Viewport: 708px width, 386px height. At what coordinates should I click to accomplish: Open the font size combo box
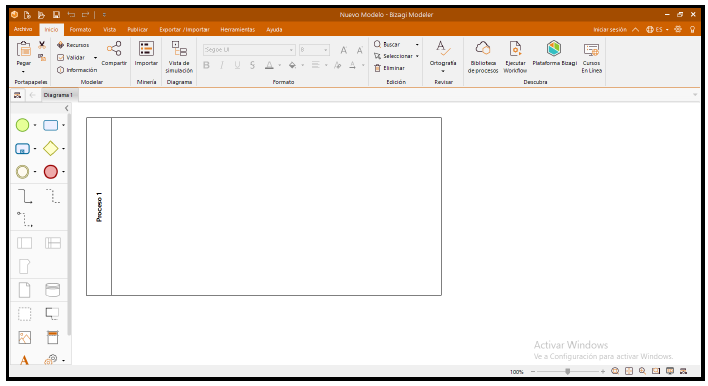[x=314, y=50]
